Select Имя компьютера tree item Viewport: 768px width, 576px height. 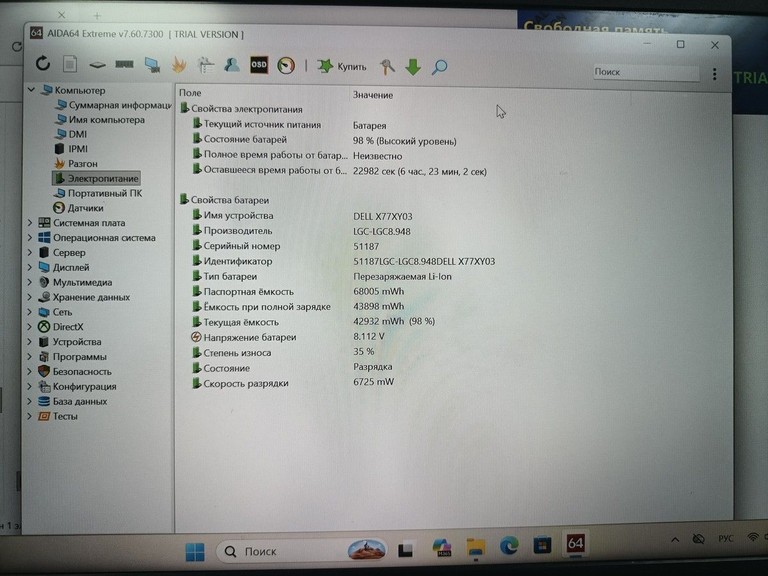[x=100, y=120]
